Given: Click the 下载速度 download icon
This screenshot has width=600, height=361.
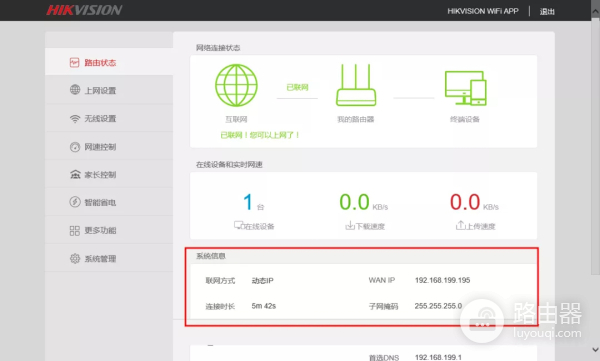Looking at the screenshot, I should (x=350, y=225).
